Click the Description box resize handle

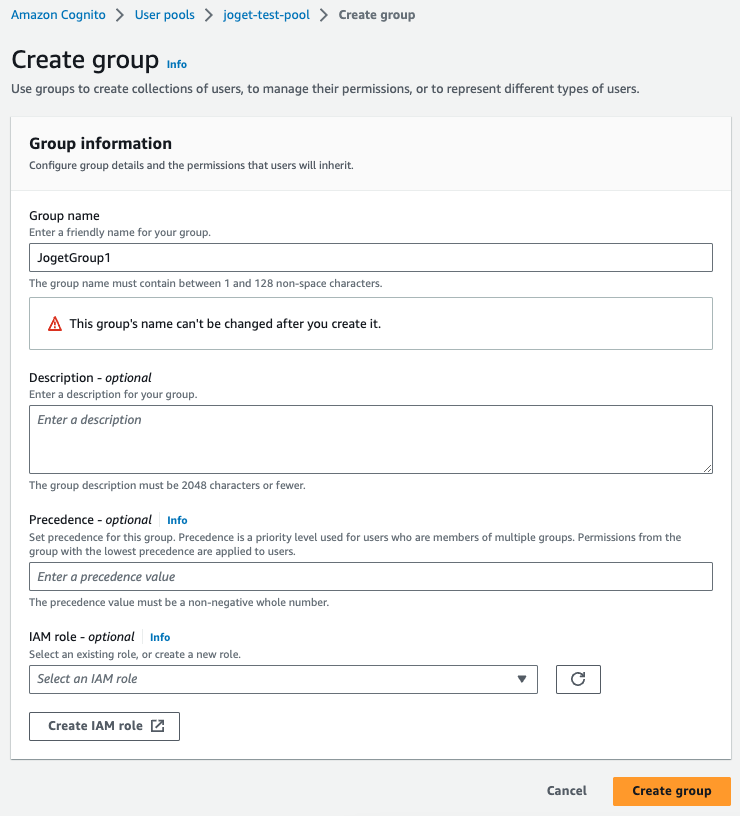707,467
